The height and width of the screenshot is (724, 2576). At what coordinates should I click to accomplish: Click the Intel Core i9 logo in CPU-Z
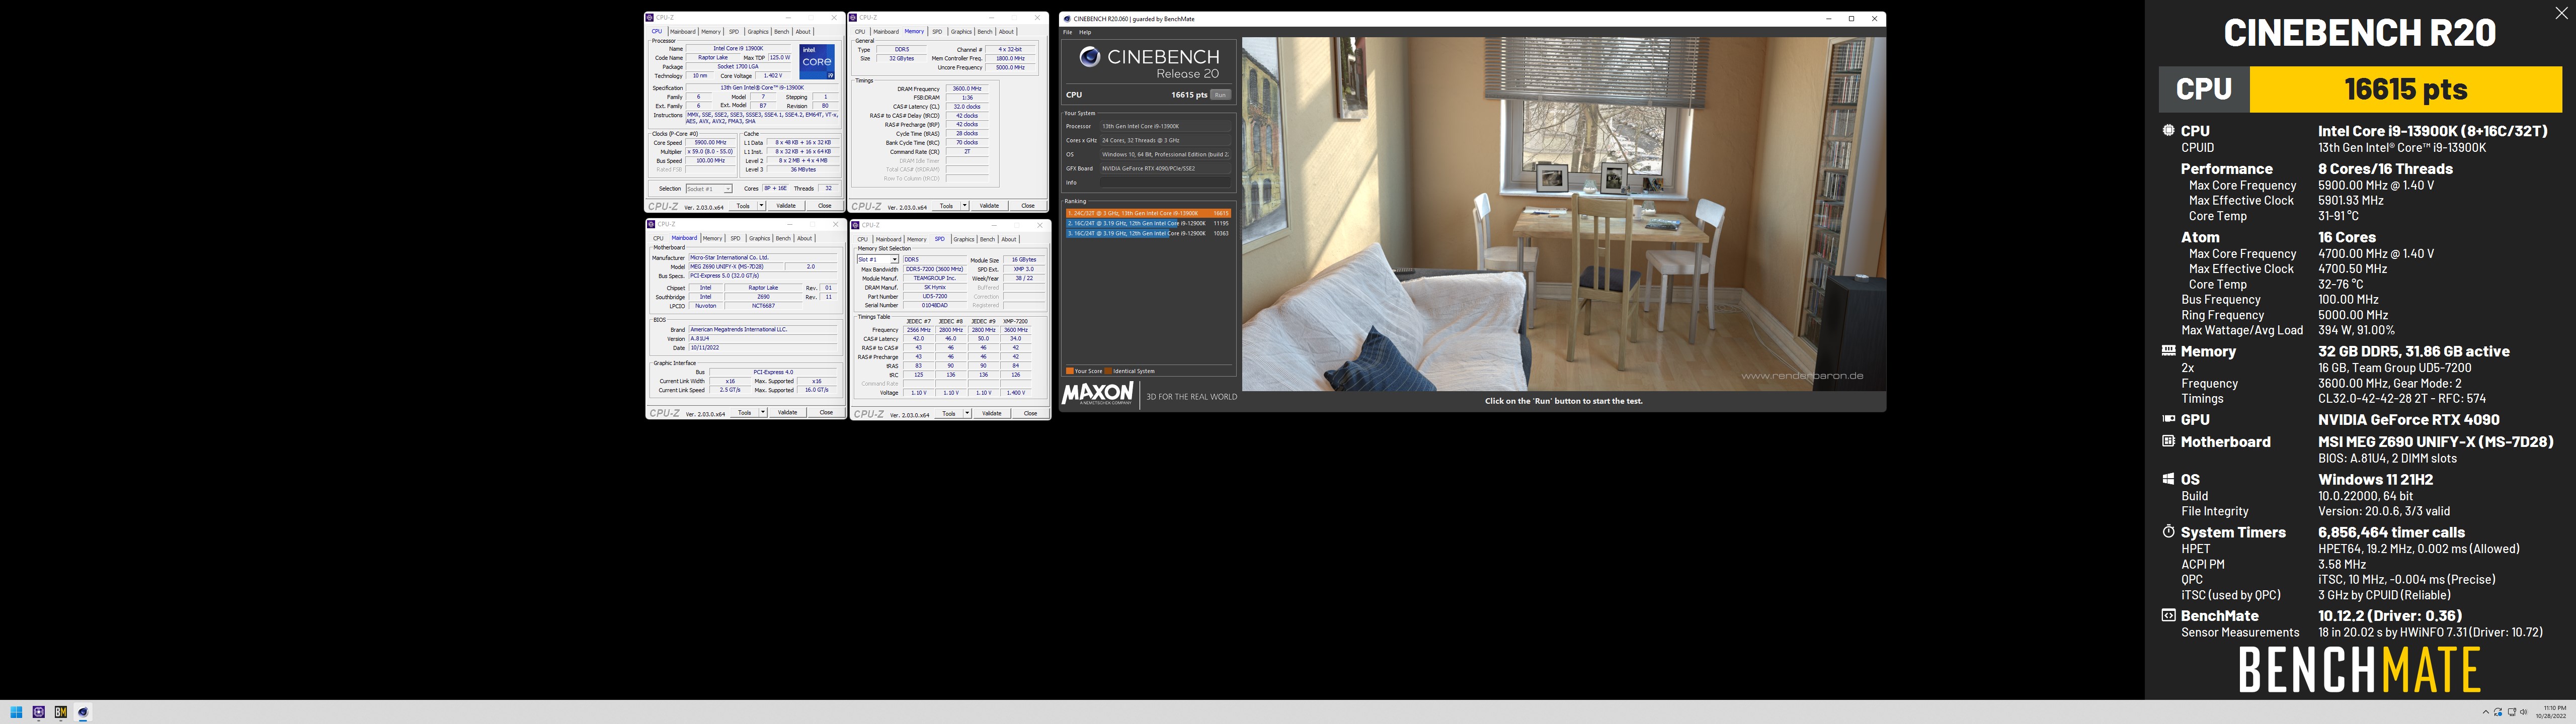[x=816, y=62]
